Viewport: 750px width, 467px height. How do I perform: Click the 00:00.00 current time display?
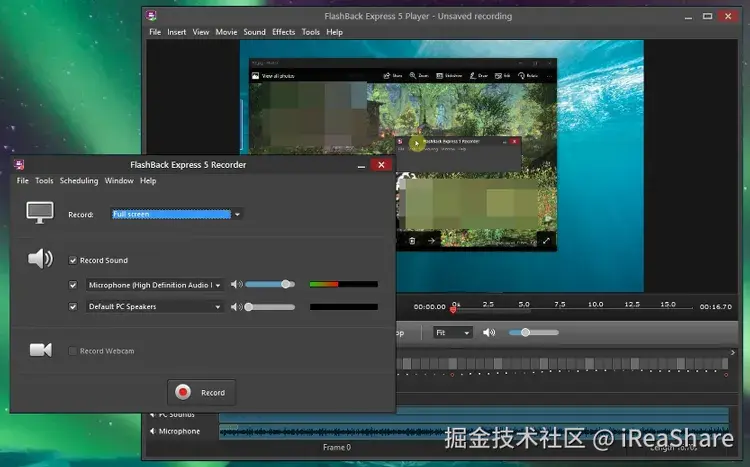coord(430,307)
